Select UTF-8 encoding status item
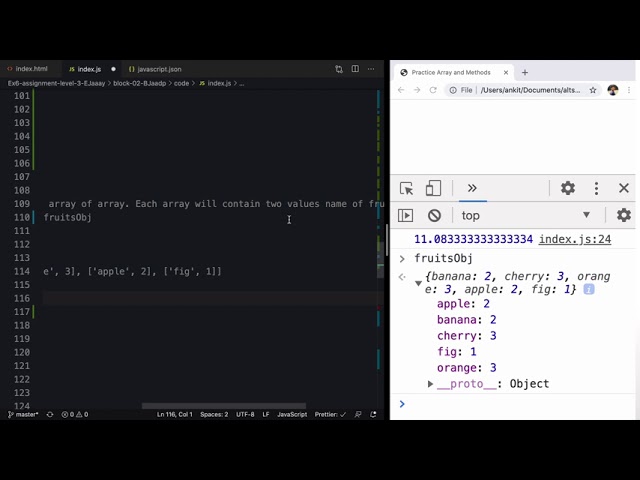 (x=245, y=414)
